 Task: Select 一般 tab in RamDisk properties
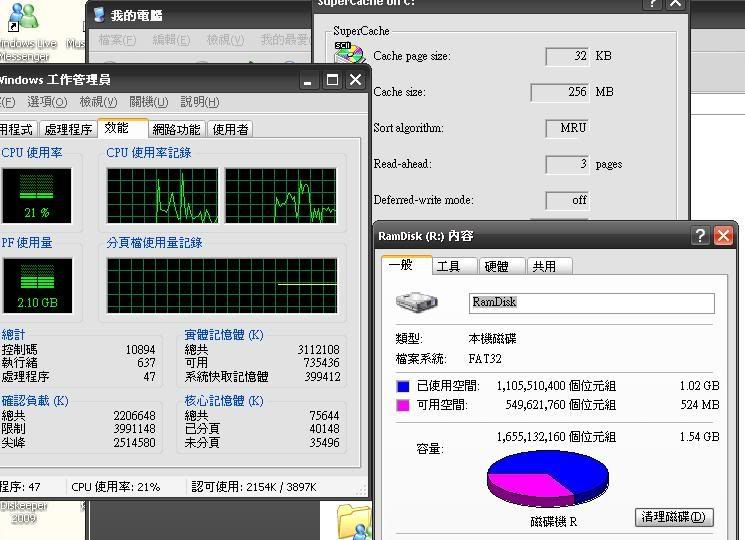pos(406,265)
